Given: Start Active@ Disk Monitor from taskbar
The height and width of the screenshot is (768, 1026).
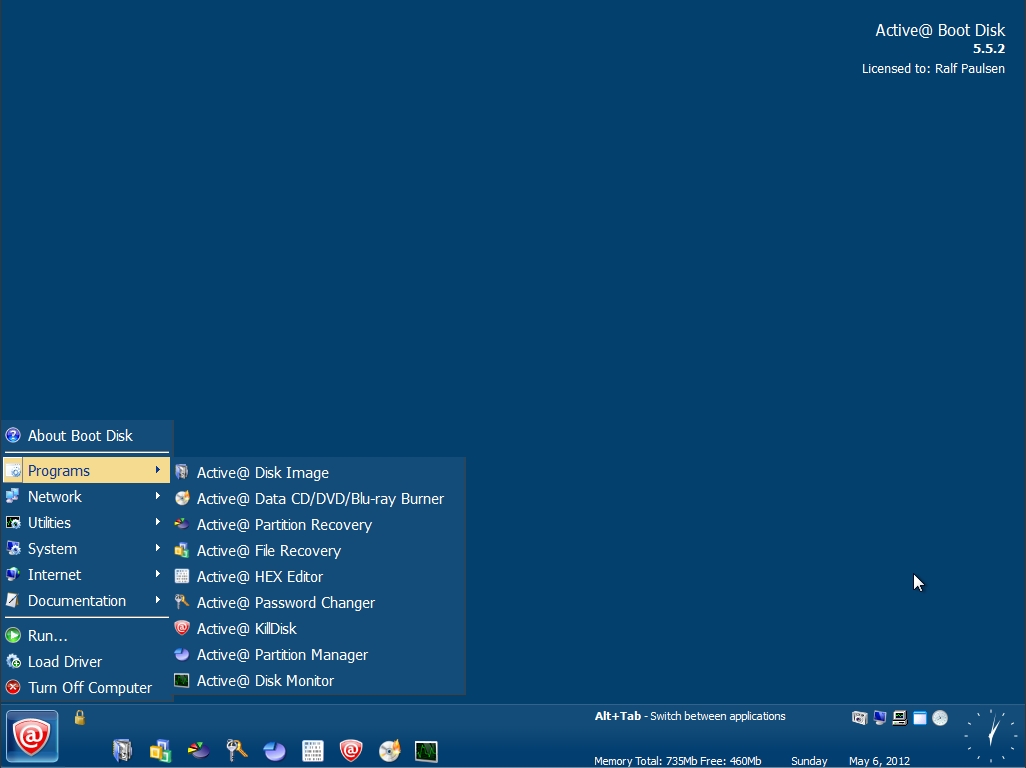Looking at the screenshot, I should point(426,750).
